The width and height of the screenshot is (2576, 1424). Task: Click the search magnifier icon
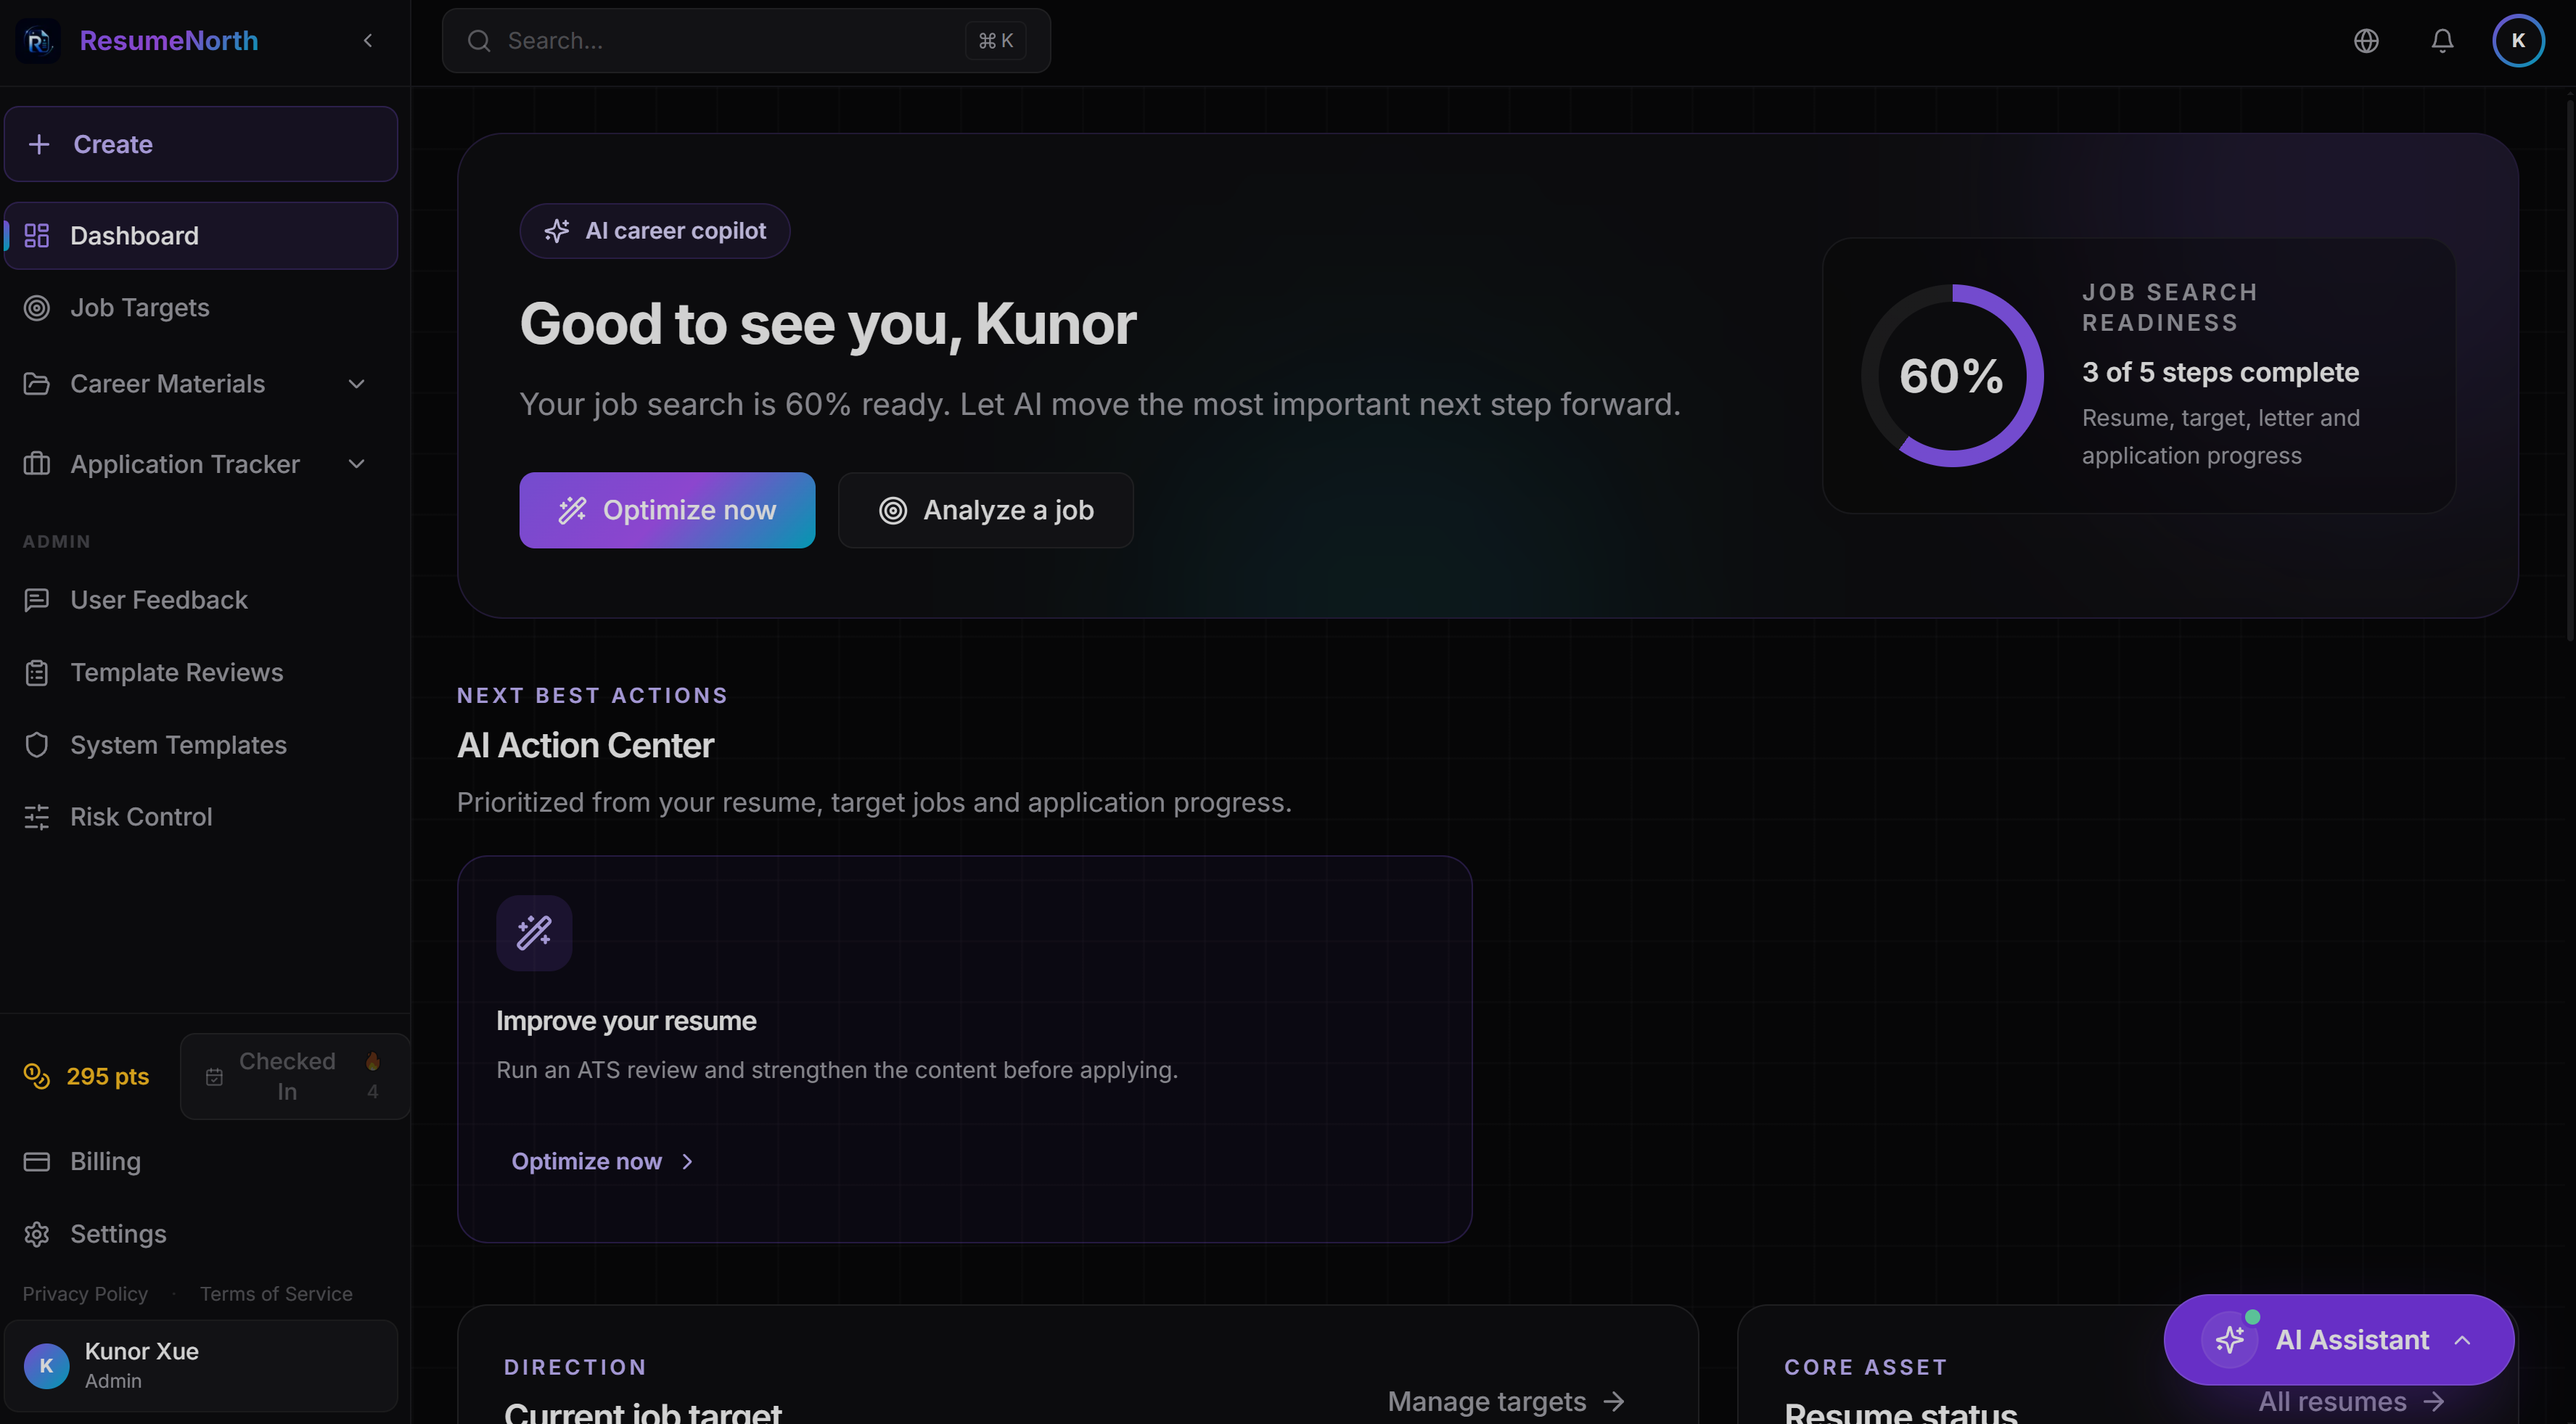click(x=479, y=41)
